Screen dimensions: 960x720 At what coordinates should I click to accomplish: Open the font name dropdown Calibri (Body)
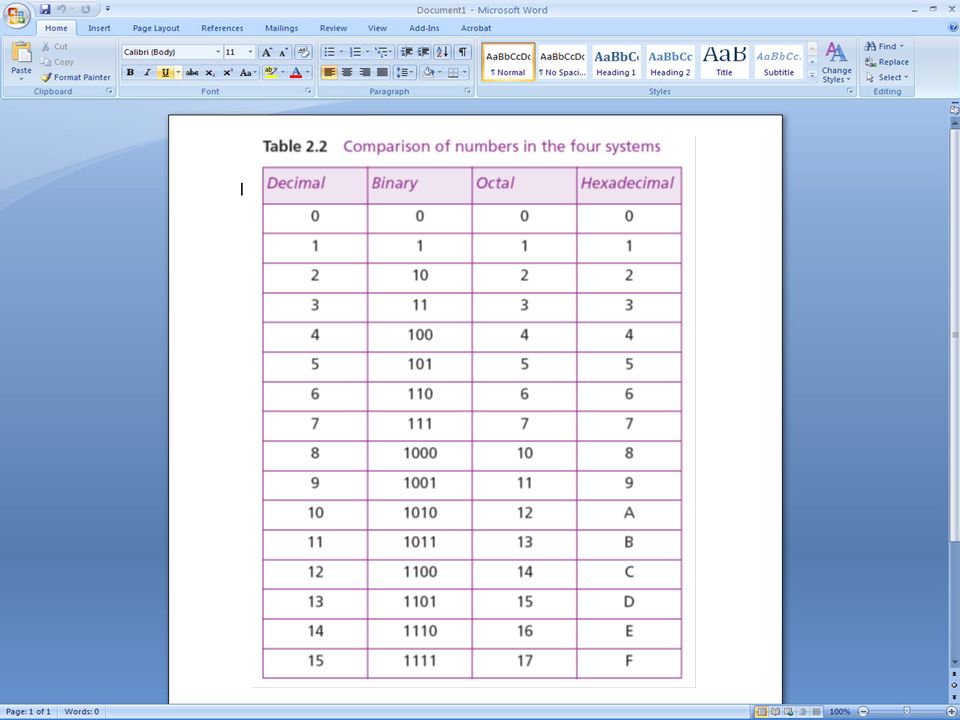coord(217,52)
